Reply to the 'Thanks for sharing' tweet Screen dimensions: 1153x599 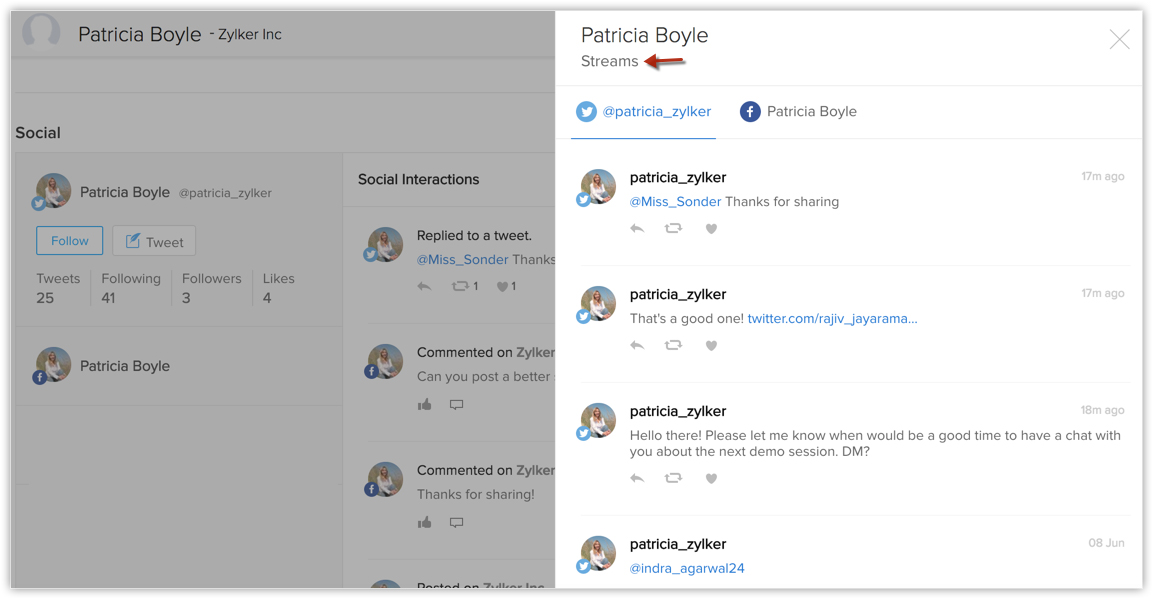pyautogui.click(x=637, y=229)
